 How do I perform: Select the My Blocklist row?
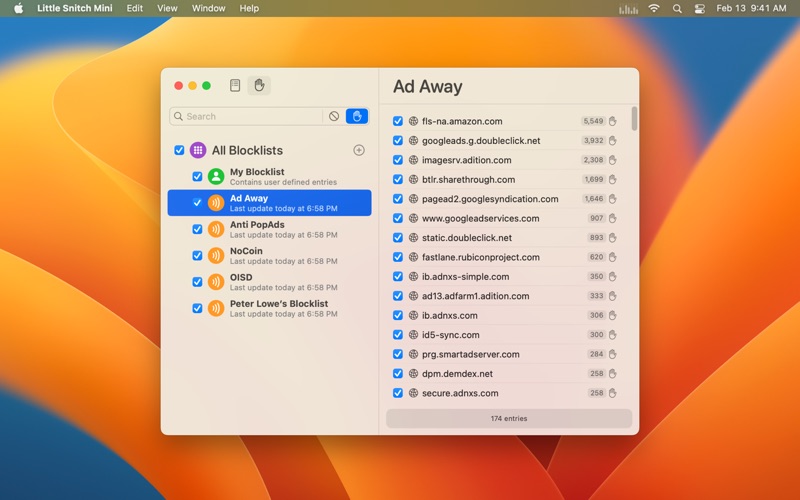click(269, 177)
